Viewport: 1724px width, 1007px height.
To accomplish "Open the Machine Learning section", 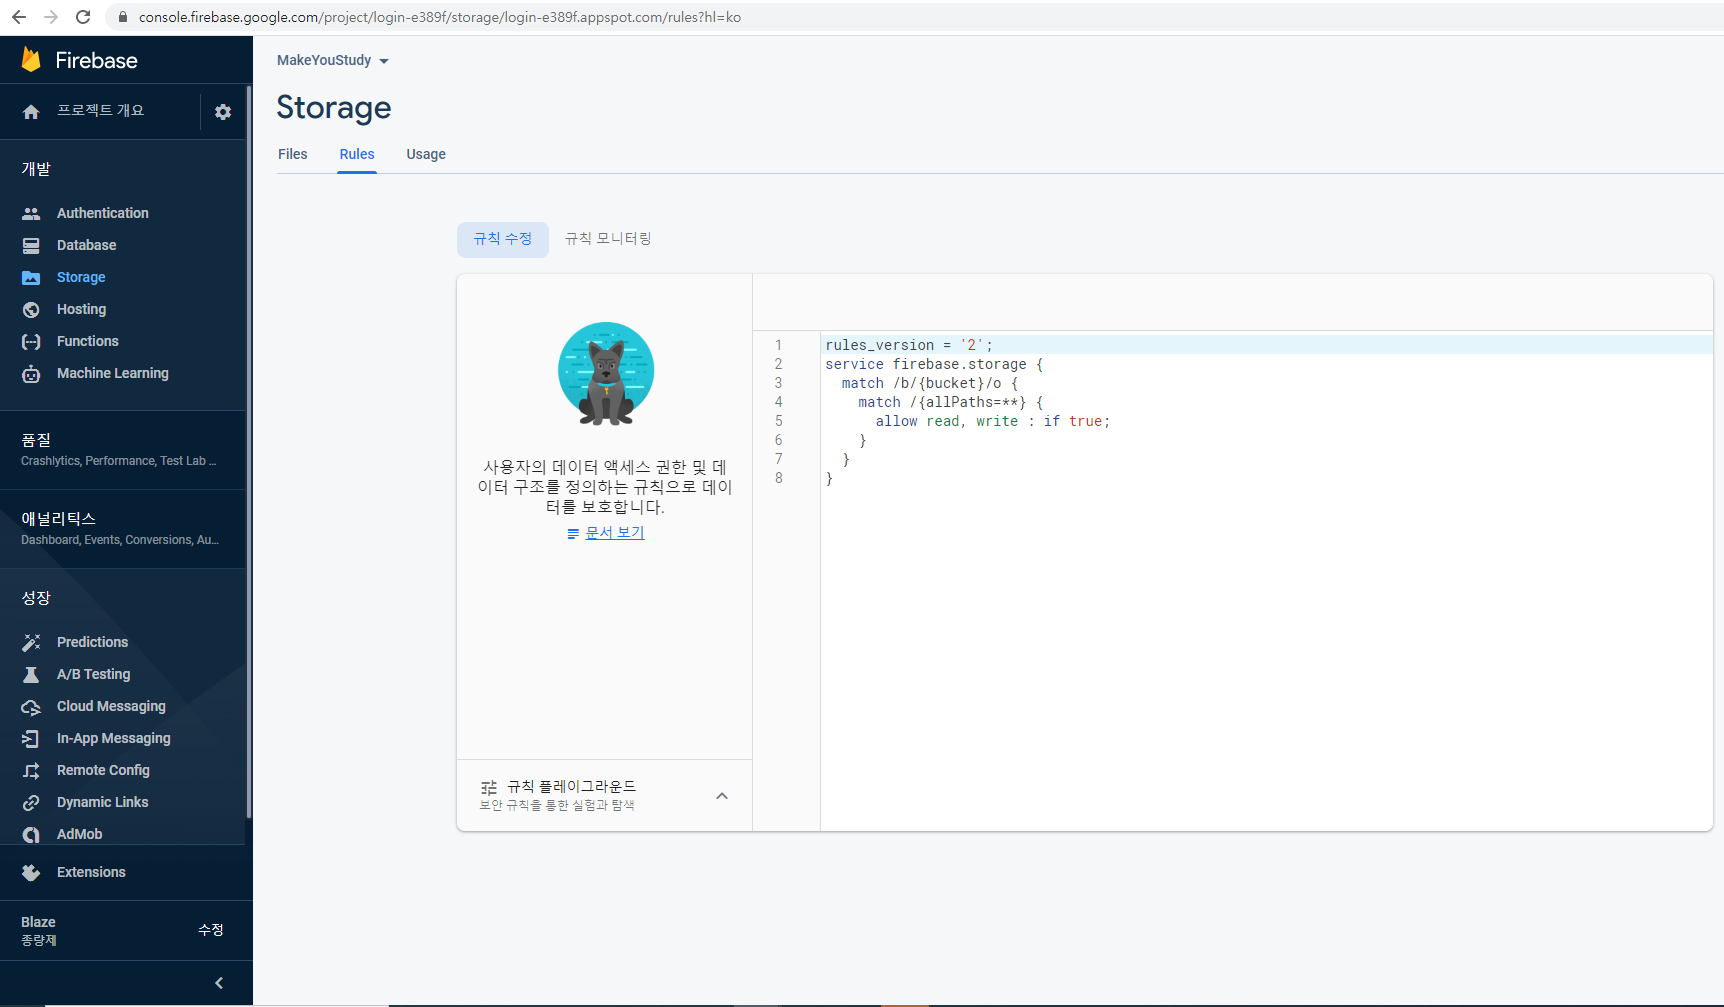I will (x=112, y=373).
